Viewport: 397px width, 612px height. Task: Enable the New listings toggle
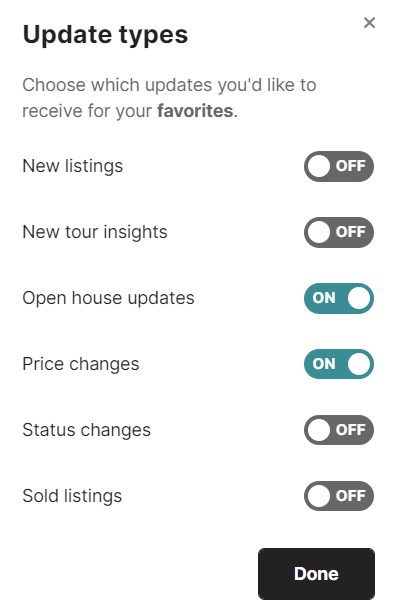[x=338, y=166]
